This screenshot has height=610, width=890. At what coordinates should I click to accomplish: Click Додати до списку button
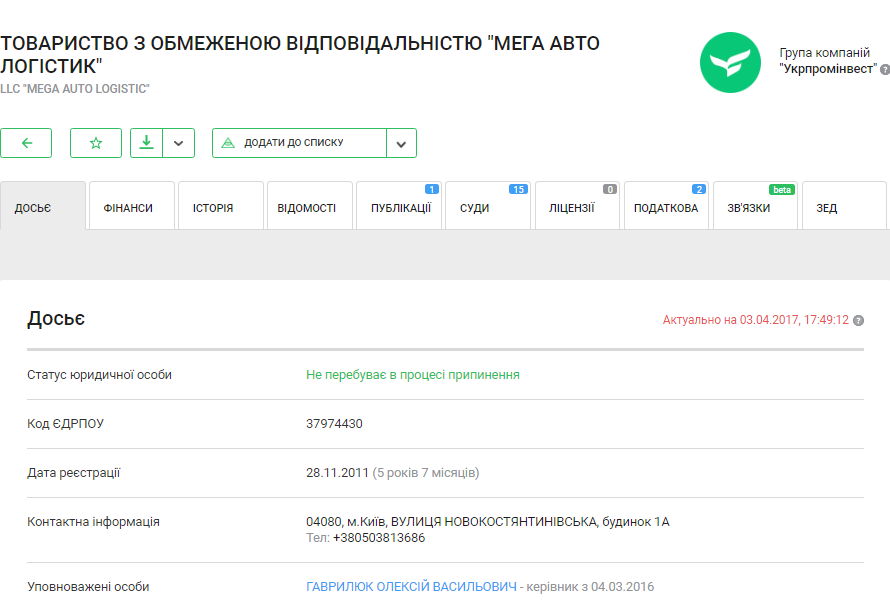(x=298, y=143)
